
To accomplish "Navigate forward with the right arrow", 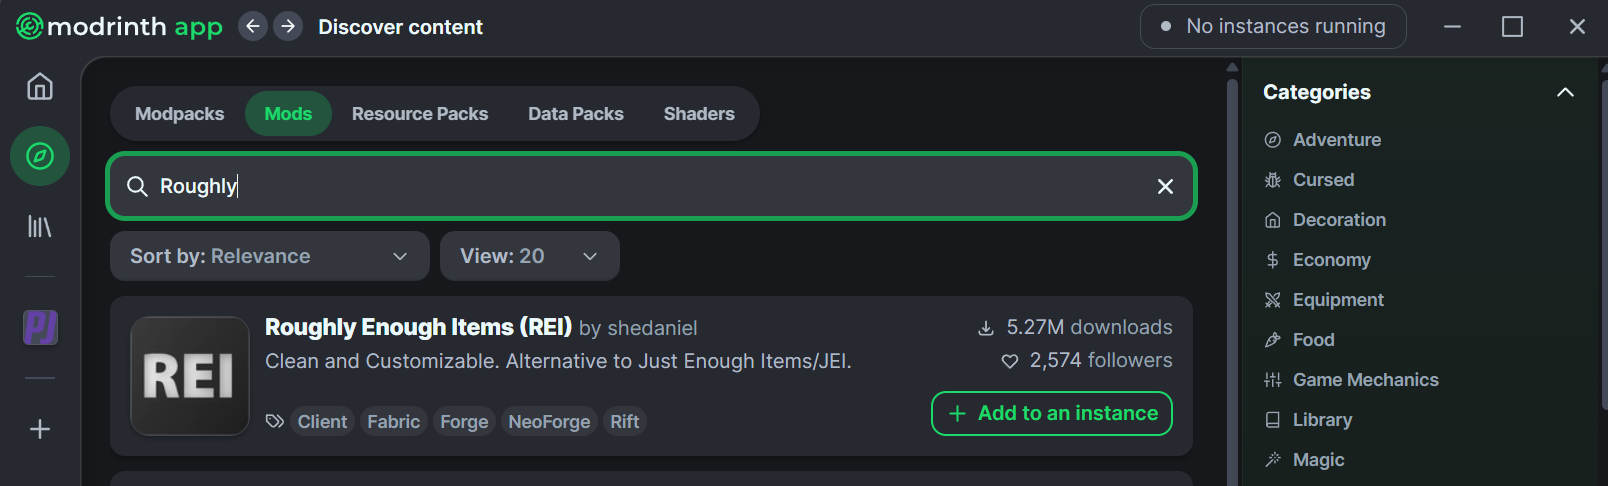I will coord(288,27).
